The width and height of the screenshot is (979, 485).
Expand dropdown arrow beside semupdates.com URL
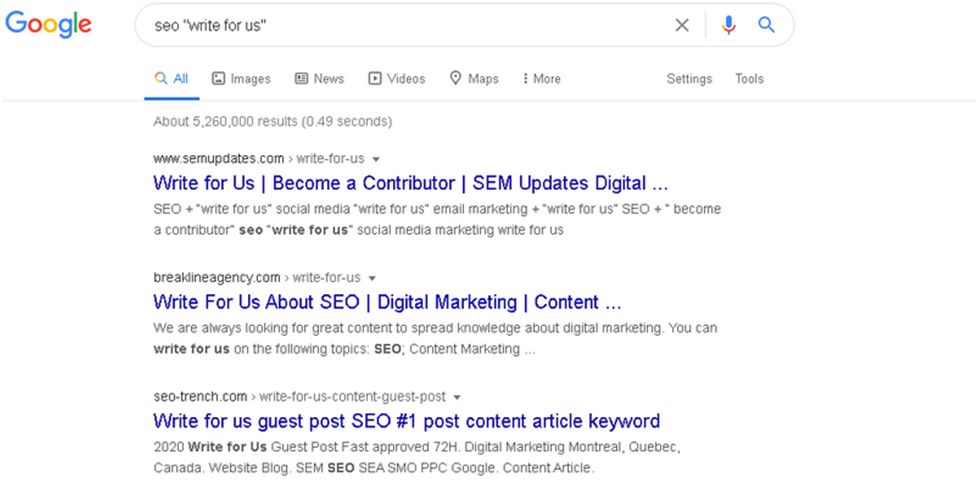[x=376, y=159]
